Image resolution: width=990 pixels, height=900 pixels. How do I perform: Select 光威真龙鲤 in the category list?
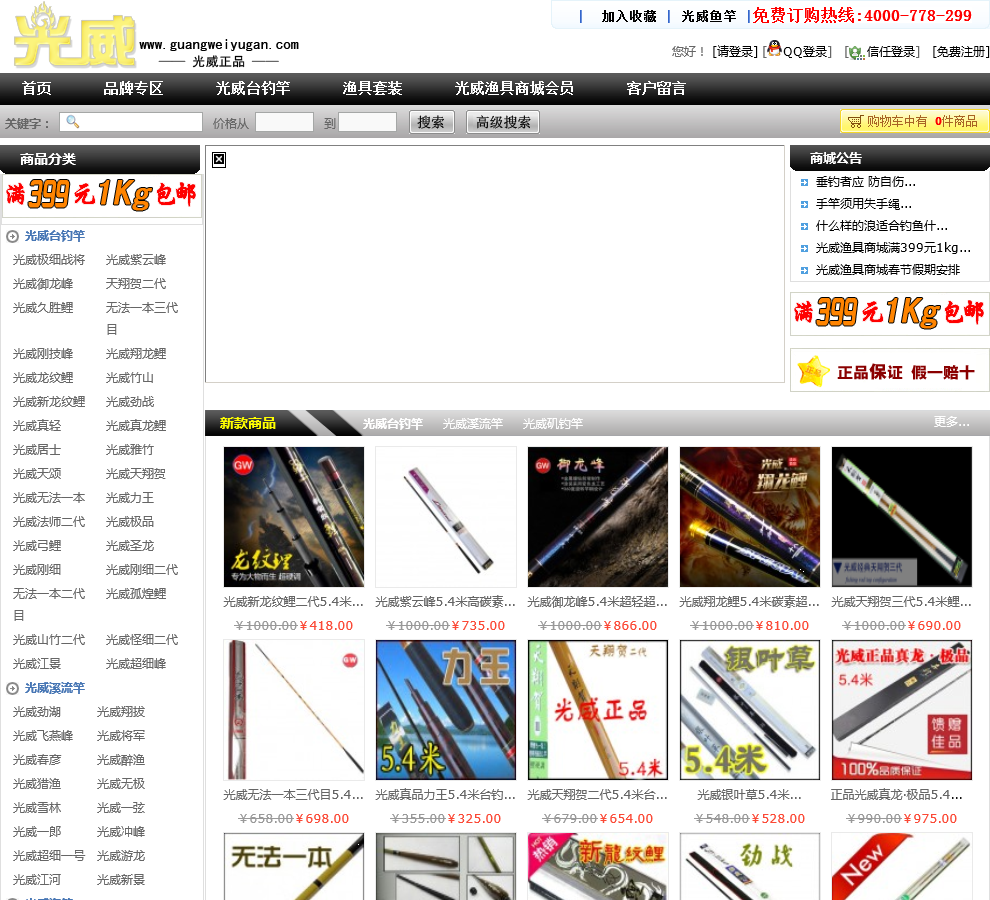coord(136,426)
